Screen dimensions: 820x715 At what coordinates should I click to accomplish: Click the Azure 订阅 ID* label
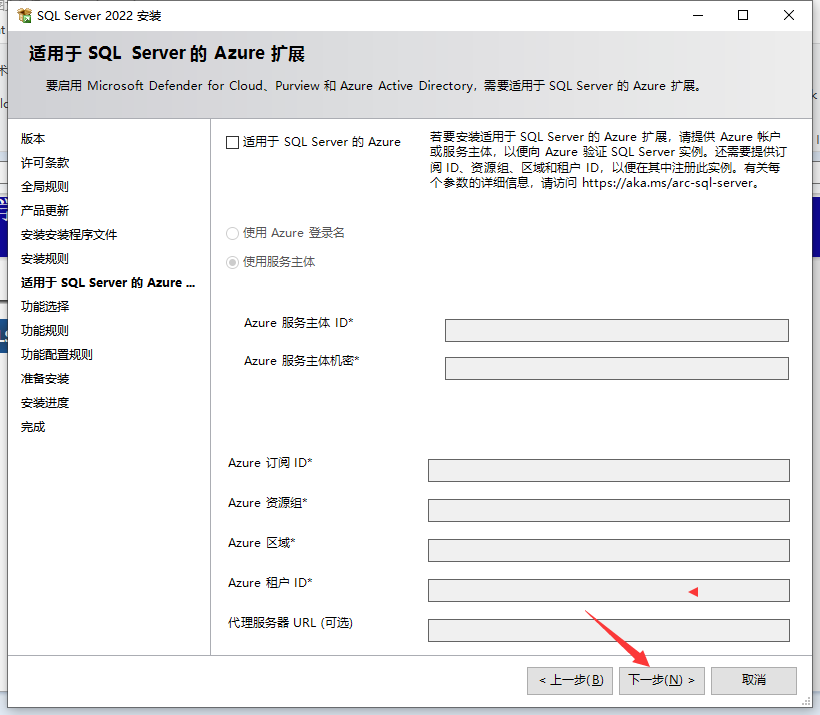click(x=270, y=463)
